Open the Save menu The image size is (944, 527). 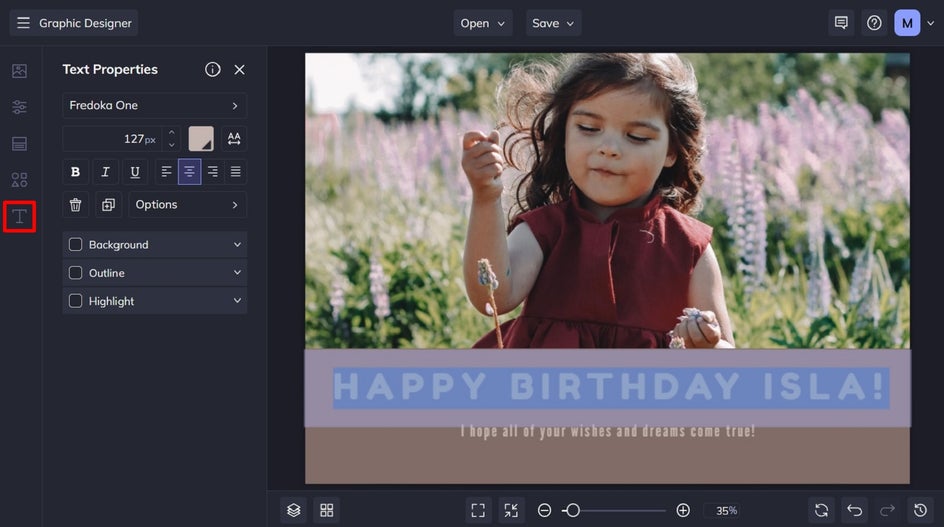click(x=553, y=23)
